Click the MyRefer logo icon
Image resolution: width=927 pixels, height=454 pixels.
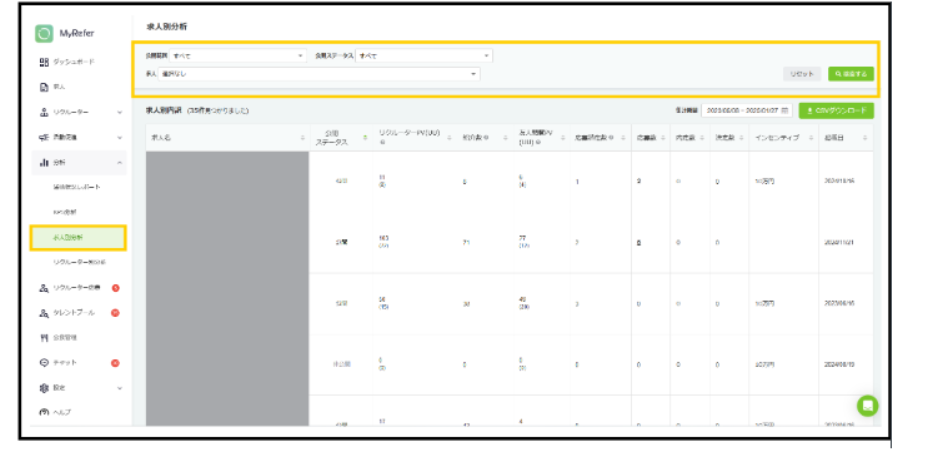point(44,33)
